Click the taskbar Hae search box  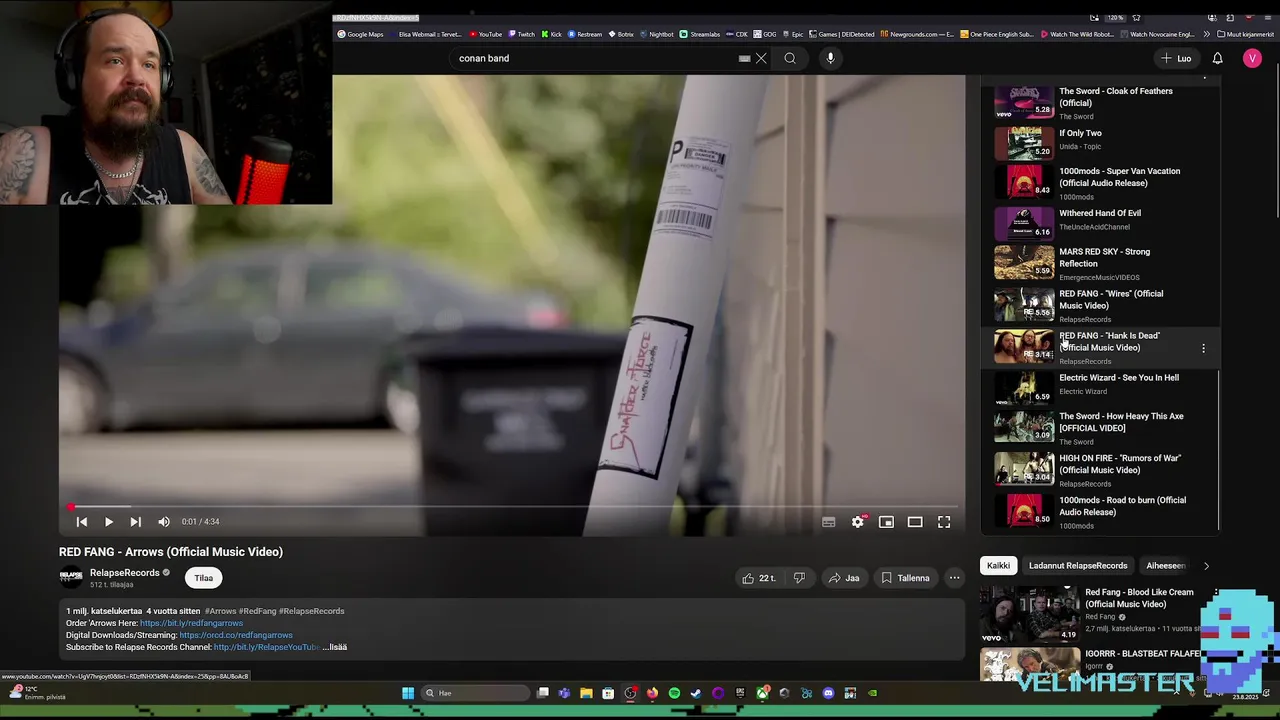pos(476,693)
